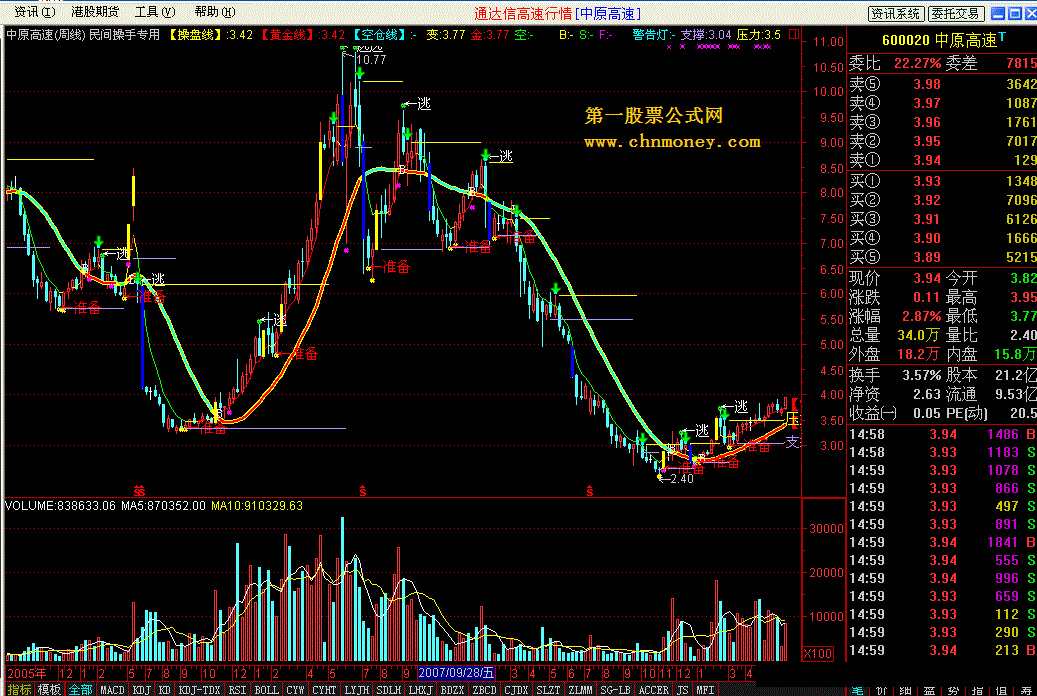Select the 全部 tab
Screen dimensions: 1037x696
pyautogui.click(x=81, y=689)
